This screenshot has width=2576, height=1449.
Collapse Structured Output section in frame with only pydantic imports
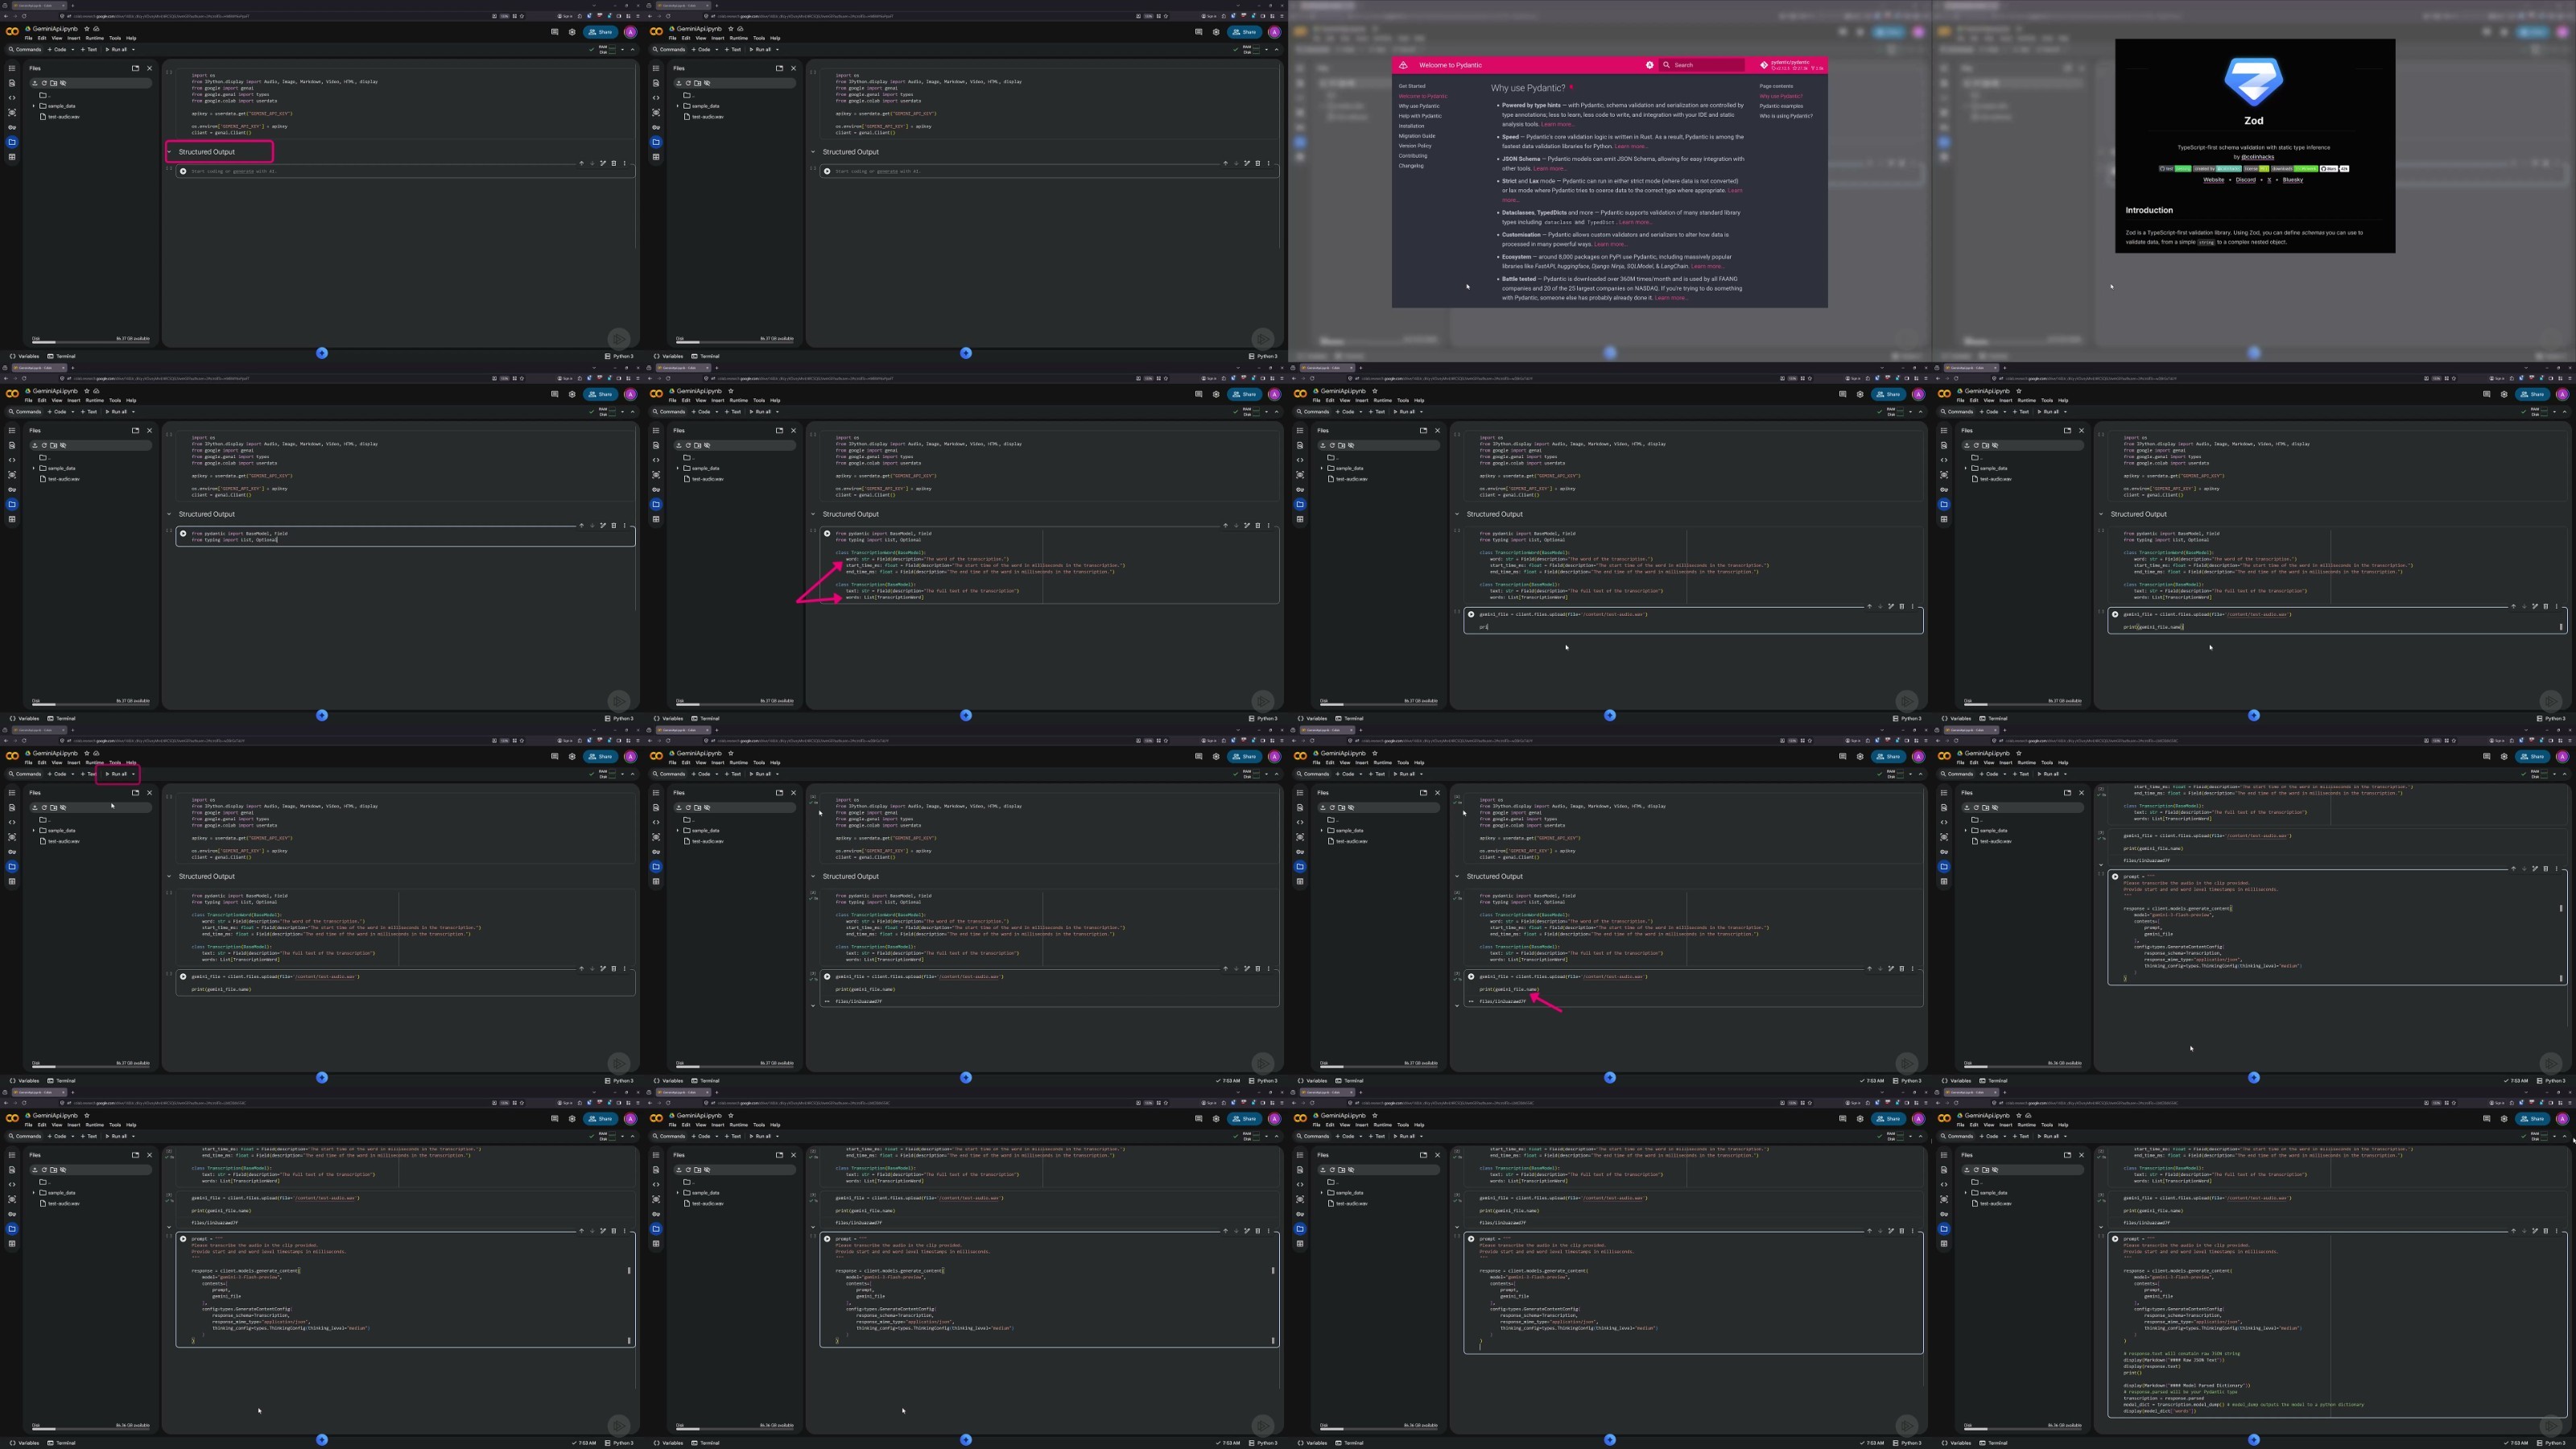point(169,514)
